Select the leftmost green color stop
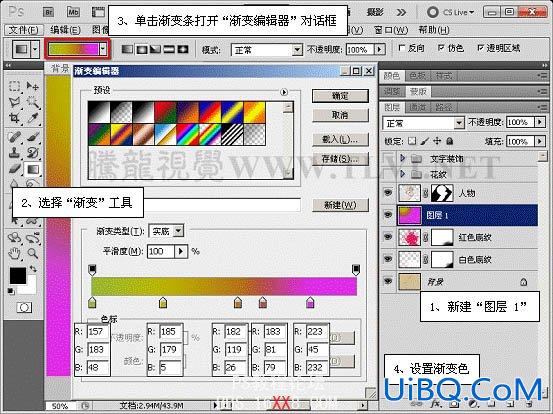The height and width of the screenshot is (414, 553). 92,303
